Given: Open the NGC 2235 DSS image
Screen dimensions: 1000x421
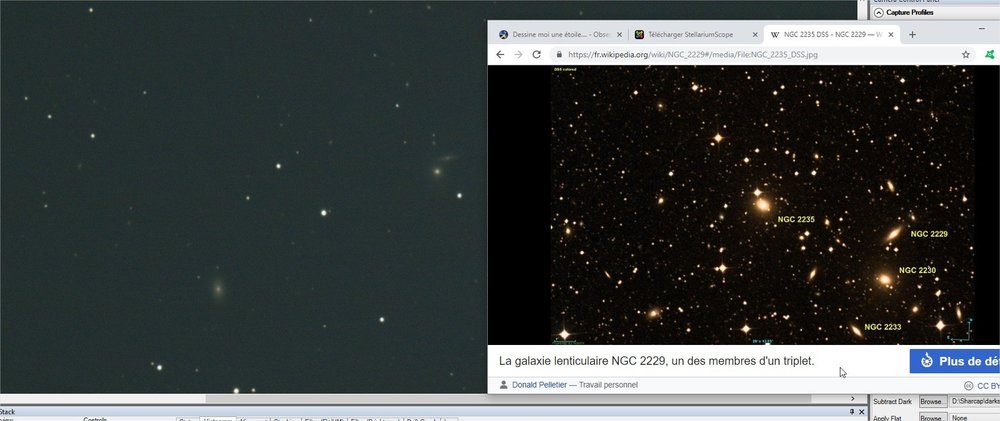Looking at the screenshot, I should pos(762,204).
